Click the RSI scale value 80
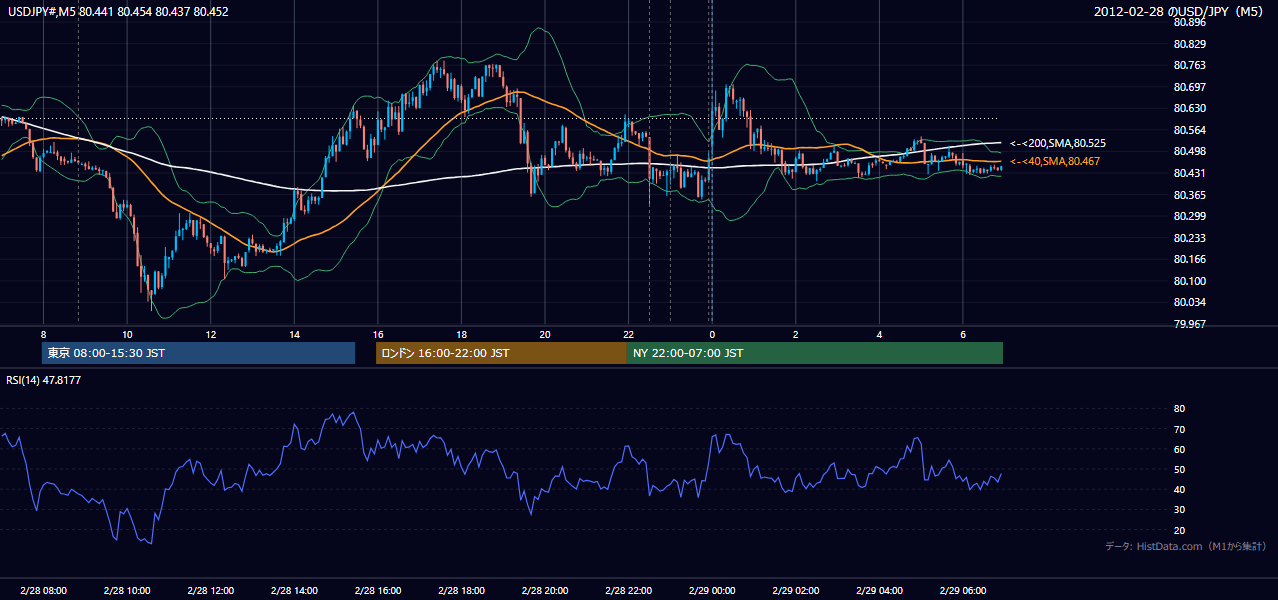The height and width of the screenshot is (600, 1278). [1180, 409]
